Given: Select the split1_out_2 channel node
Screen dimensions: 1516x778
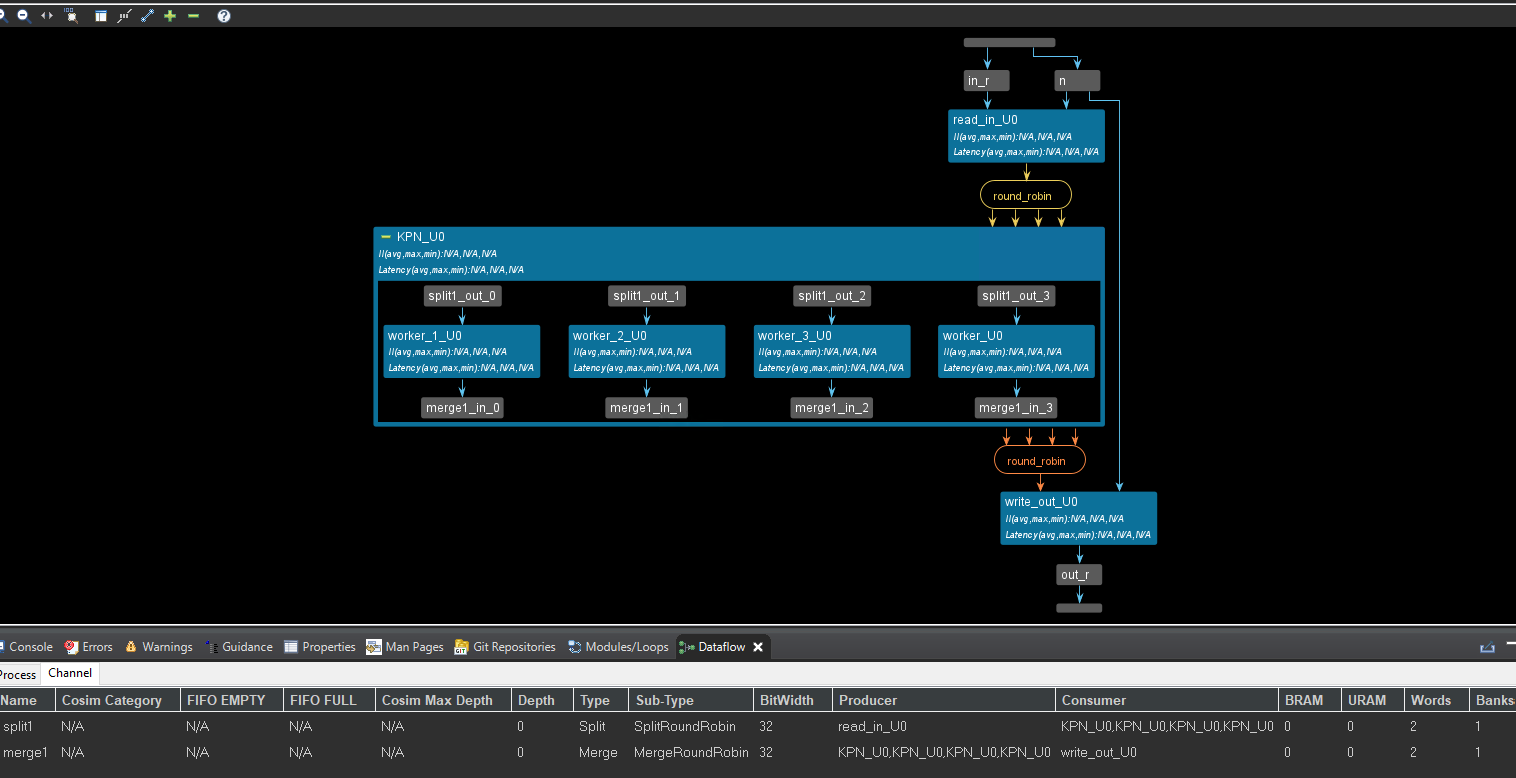Looking at the screenshot, I should [x=832, y=296].
